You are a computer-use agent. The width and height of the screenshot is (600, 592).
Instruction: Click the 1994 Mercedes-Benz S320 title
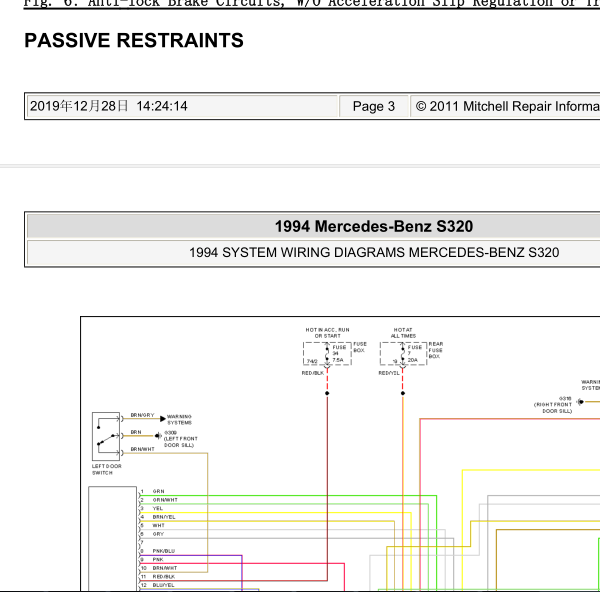click(374, 226)
